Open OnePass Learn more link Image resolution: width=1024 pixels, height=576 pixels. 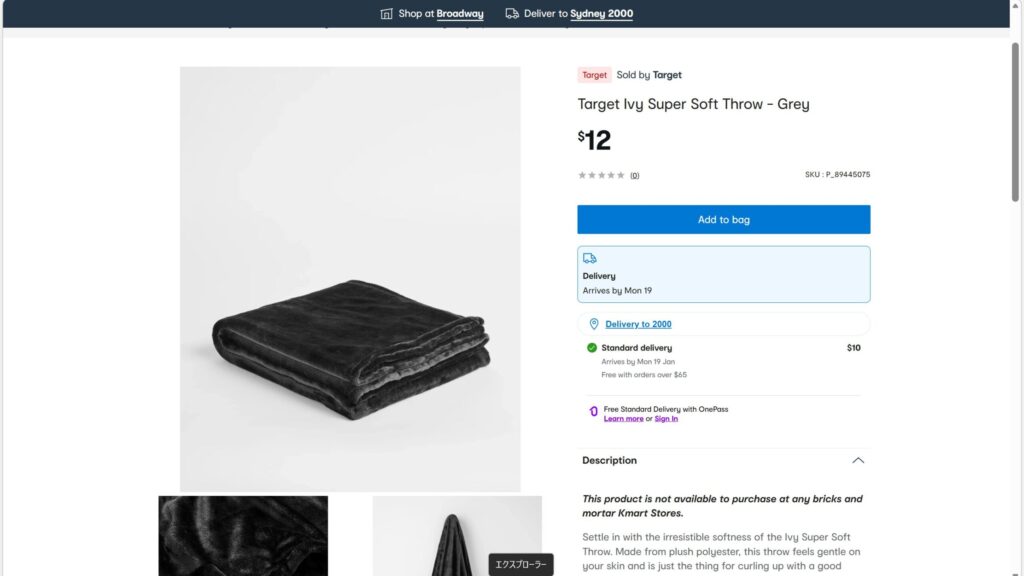click(x=623, y=419)
